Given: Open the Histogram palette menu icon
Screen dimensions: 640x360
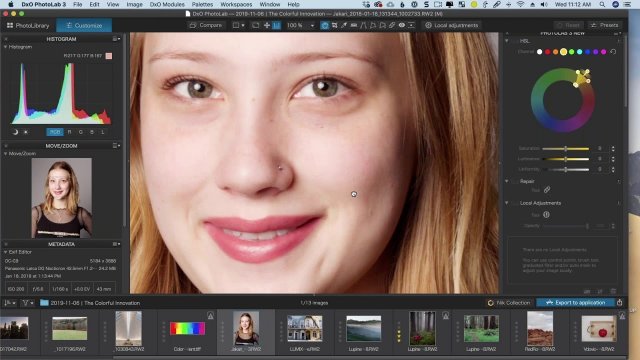Looking at the screenshot, I should tap(116, 39).
